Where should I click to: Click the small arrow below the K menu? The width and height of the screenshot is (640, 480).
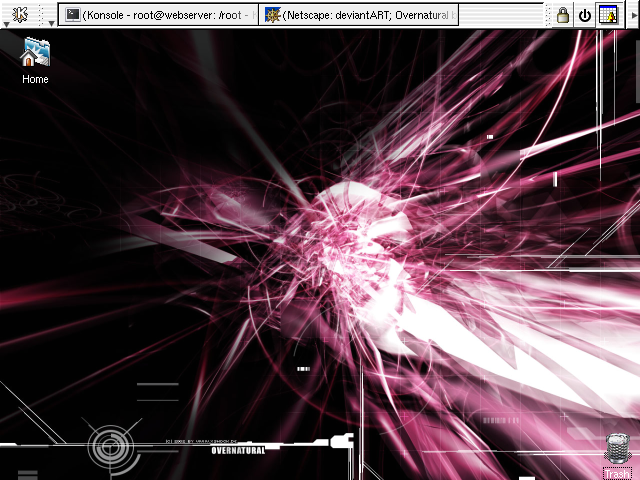click(6, 24)
